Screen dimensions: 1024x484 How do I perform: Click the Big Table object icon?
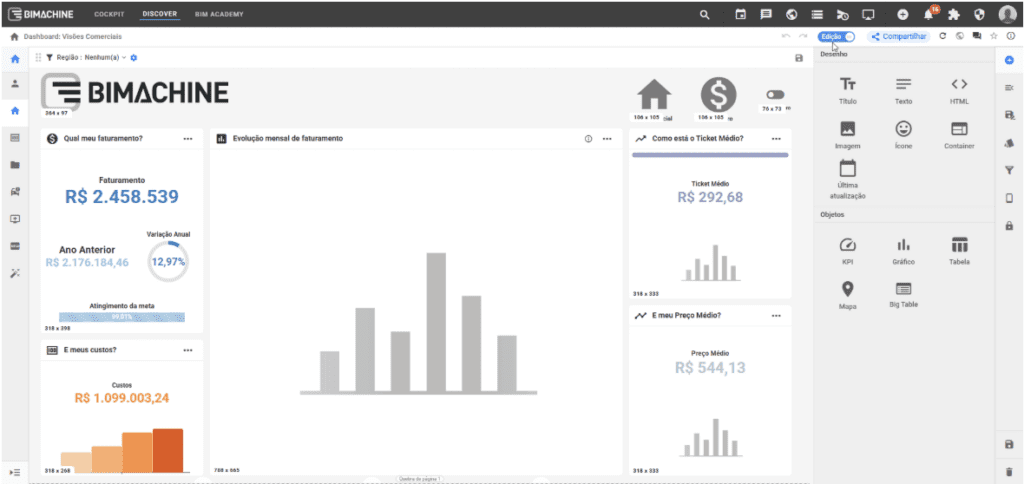coord(903,291)
